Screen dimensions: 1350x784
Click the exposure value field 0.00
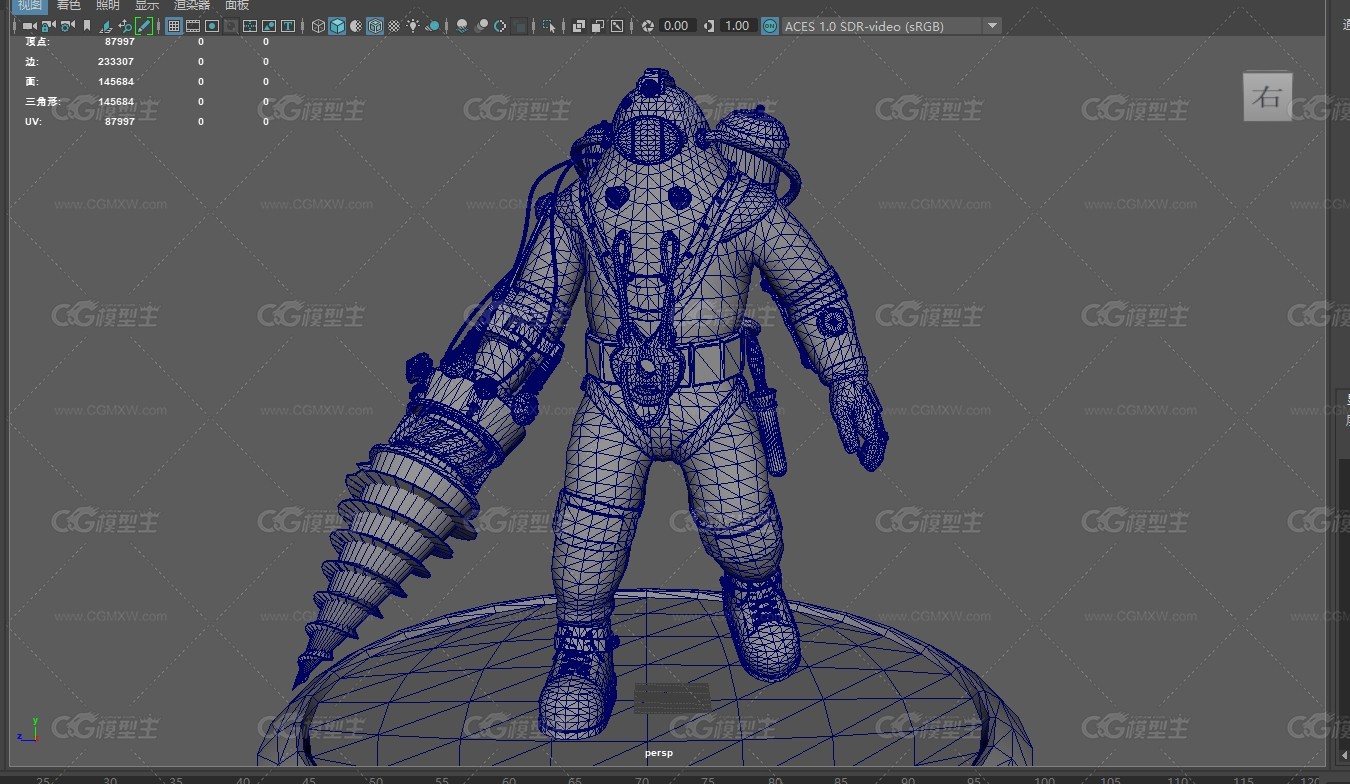pyautogui.click(x=677, y=26)
